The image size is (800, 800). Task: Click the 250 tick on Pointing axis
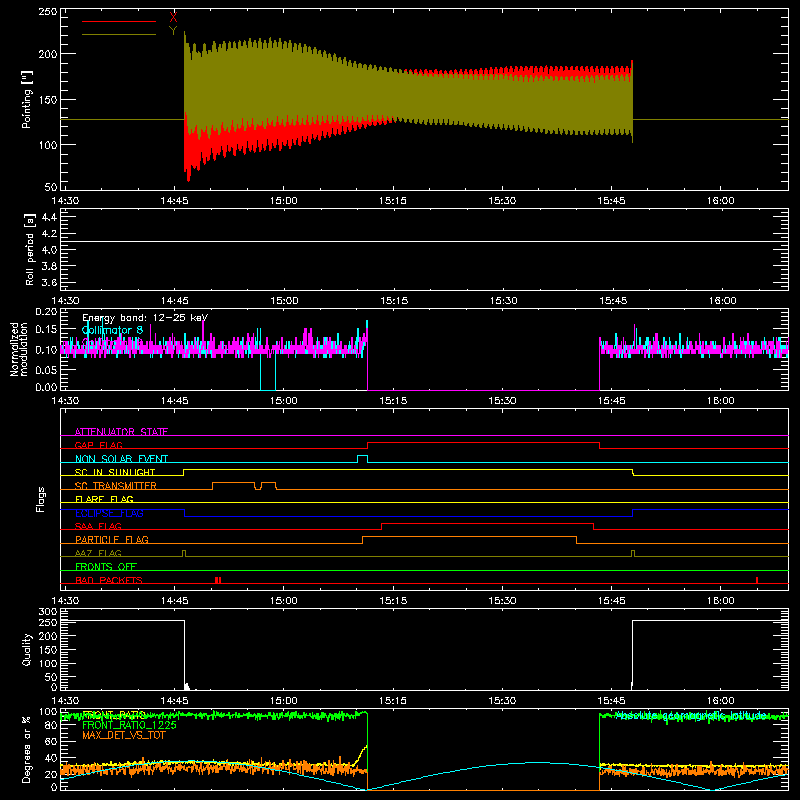(x=48, y=12)
